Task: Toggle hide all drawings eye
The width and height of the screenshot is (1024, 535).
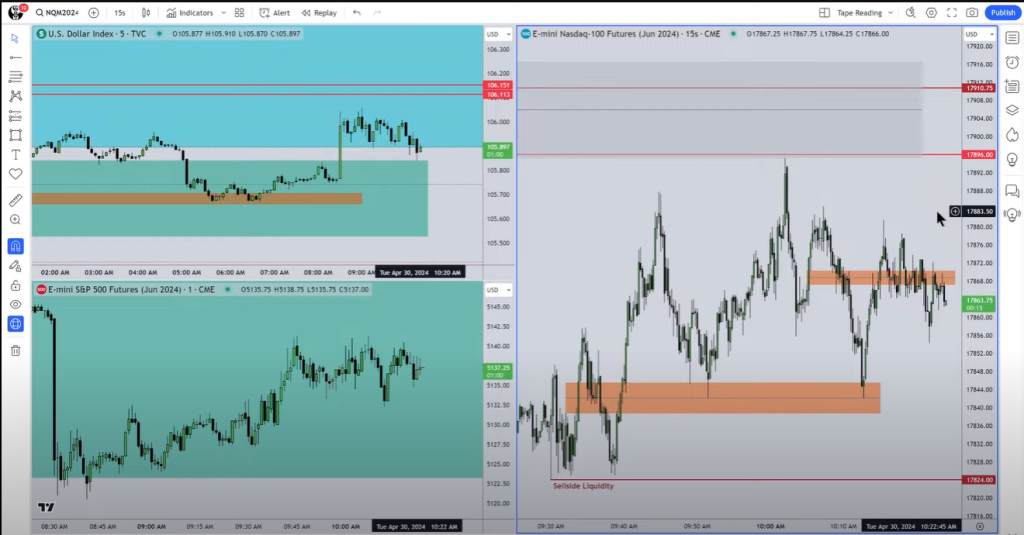Action: (15, 304)
